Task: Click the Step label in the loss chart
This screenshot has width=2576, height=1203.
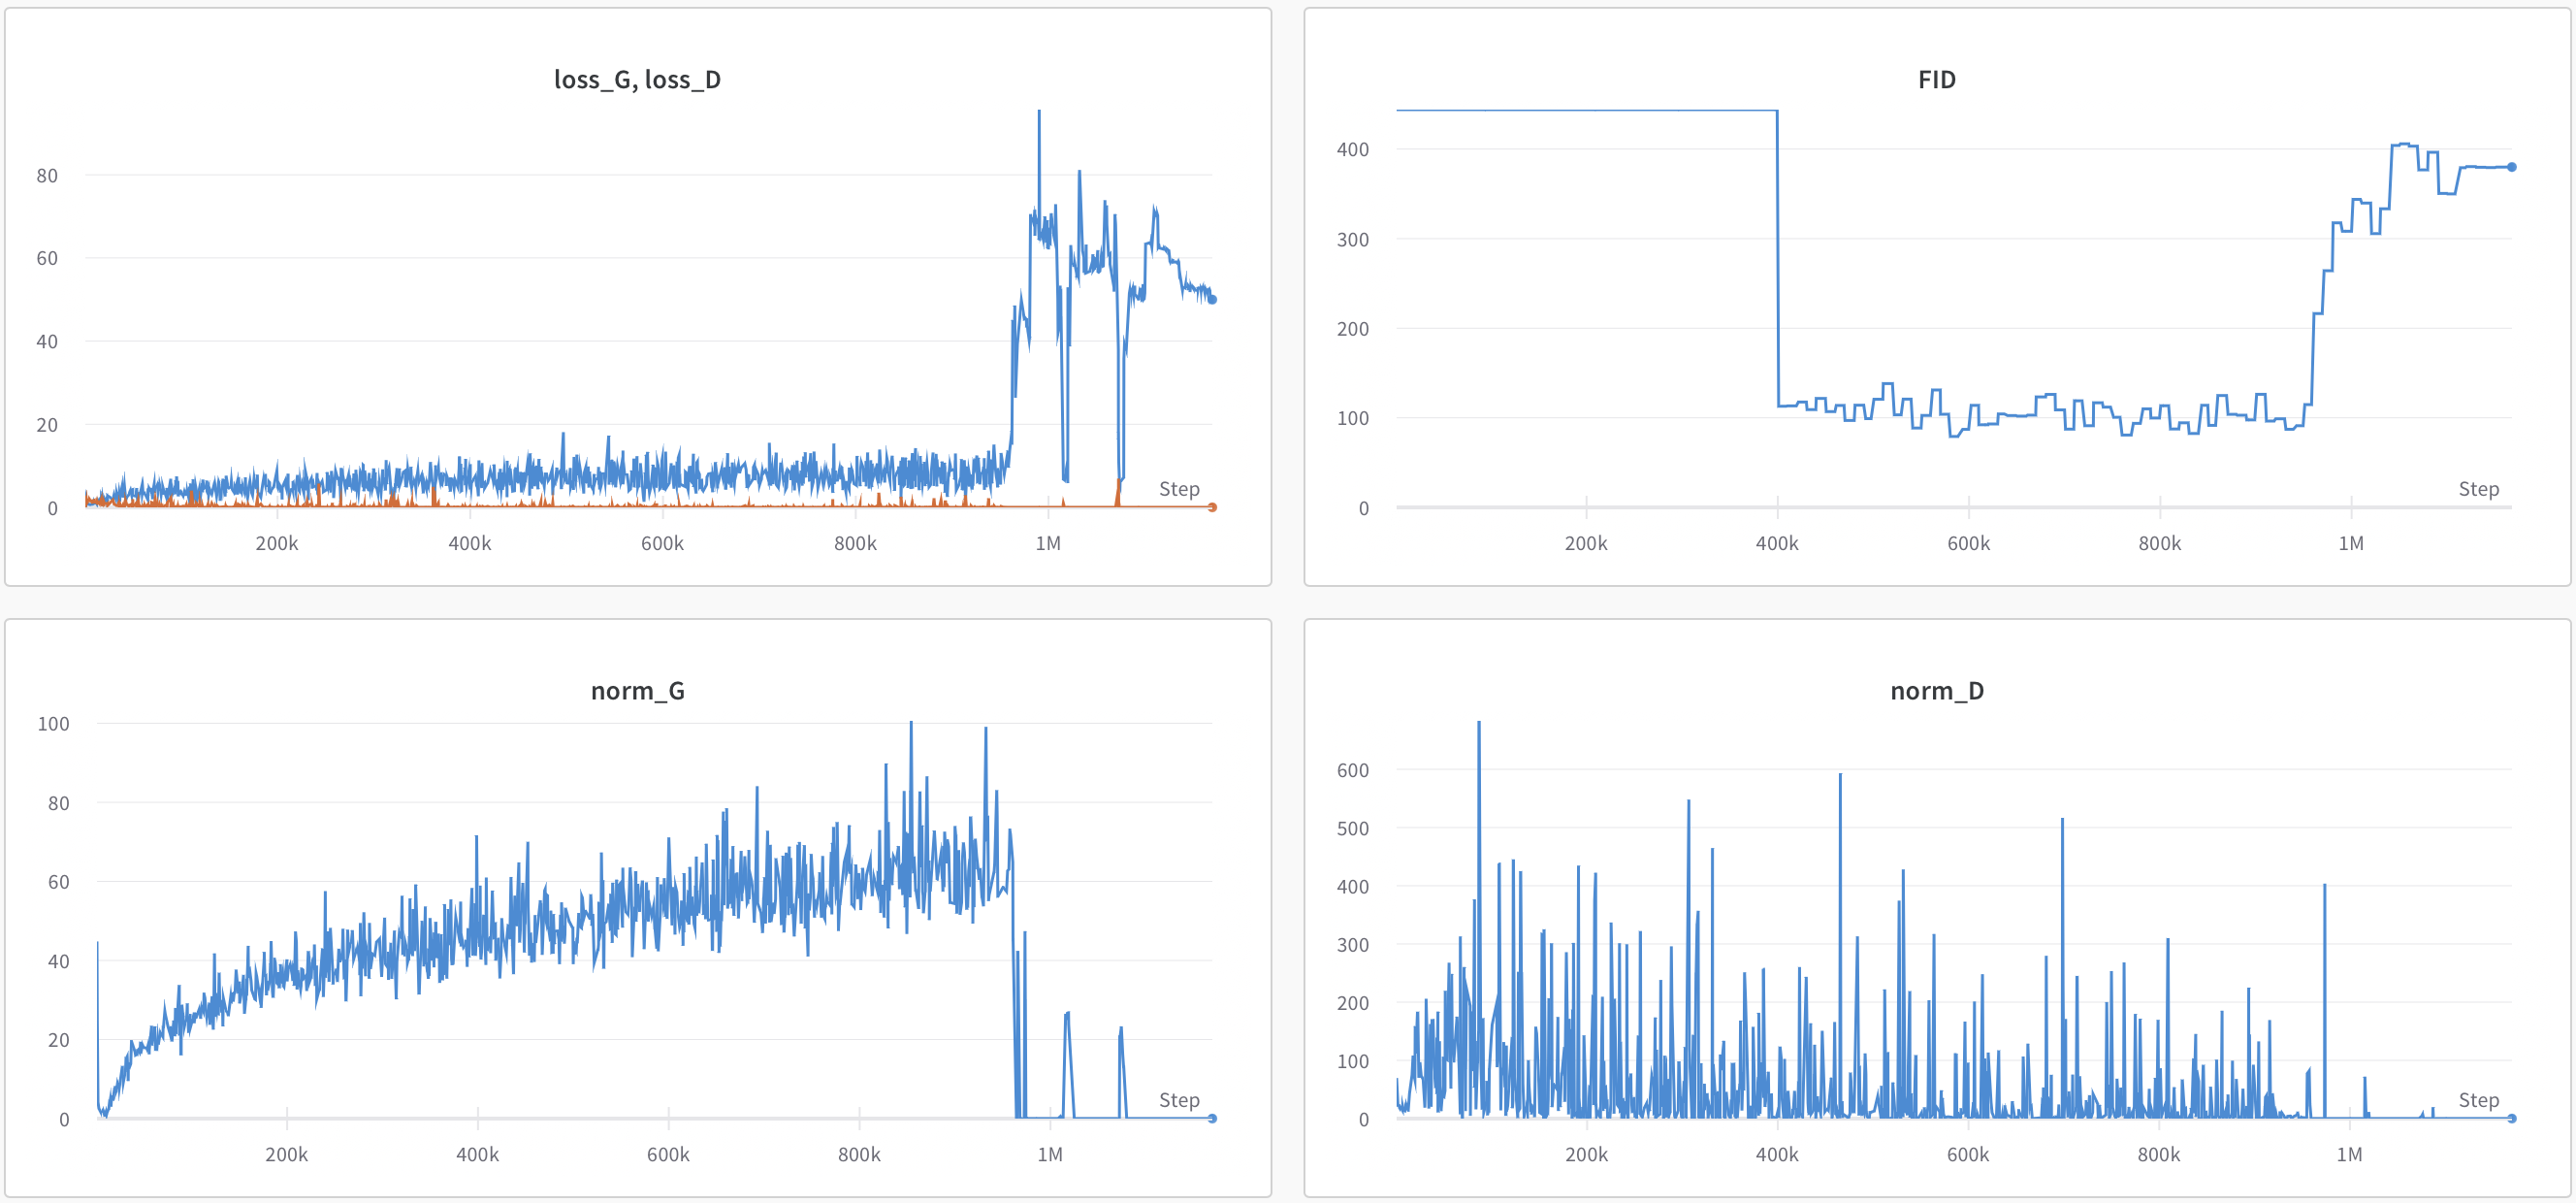Action: tap(1179, 489)
